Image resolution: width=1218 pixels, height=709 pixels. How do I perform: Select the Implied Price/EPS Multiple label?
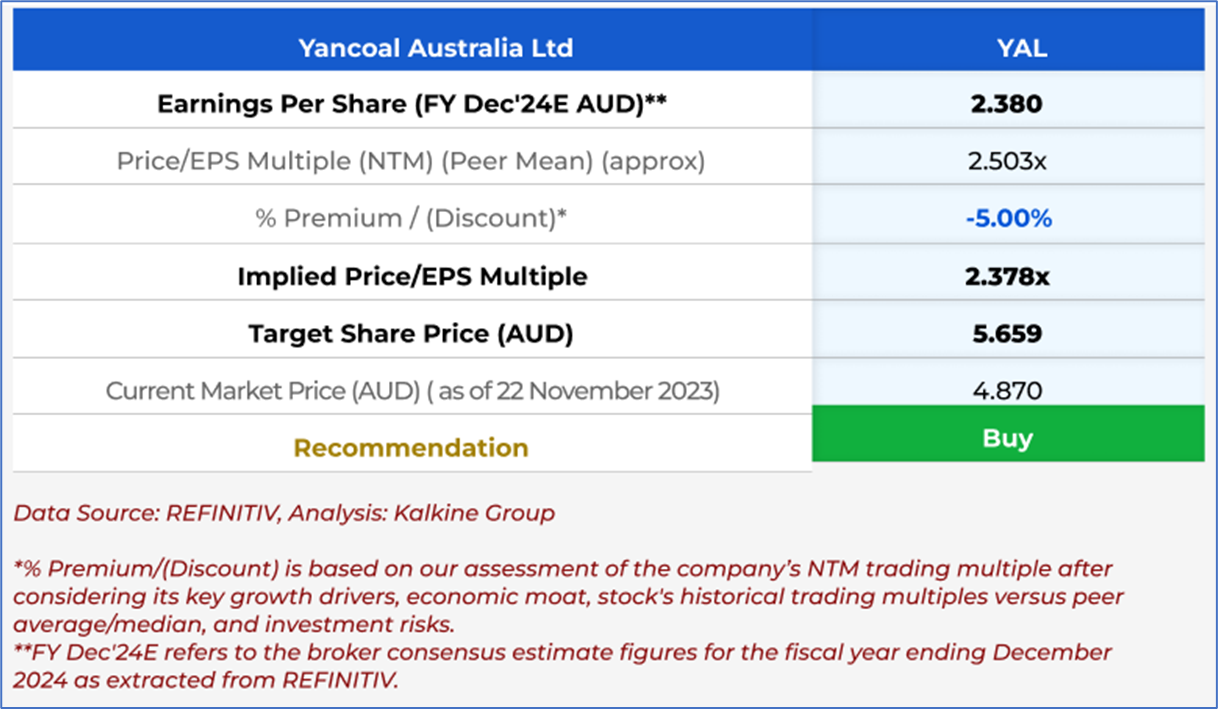411,276
